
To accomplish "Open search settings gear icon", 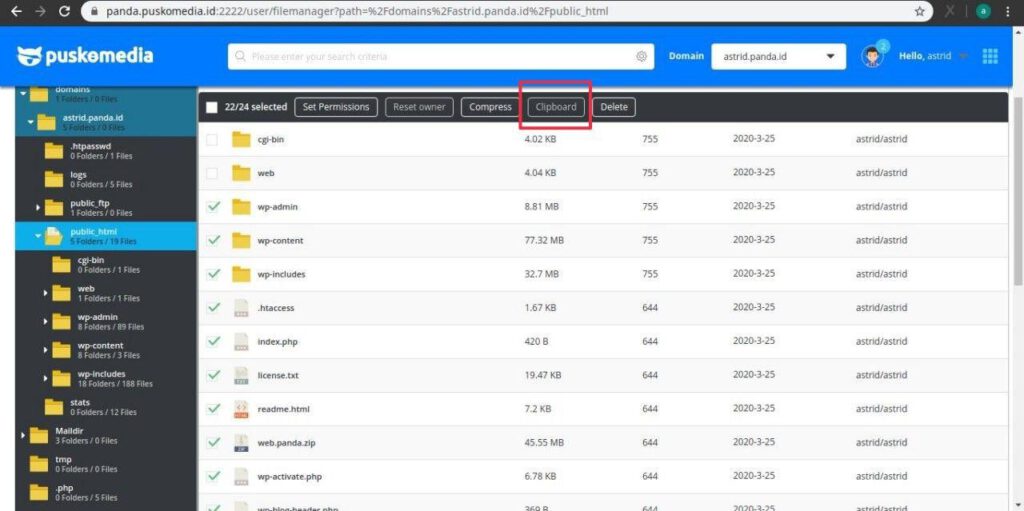I will 641,57.
